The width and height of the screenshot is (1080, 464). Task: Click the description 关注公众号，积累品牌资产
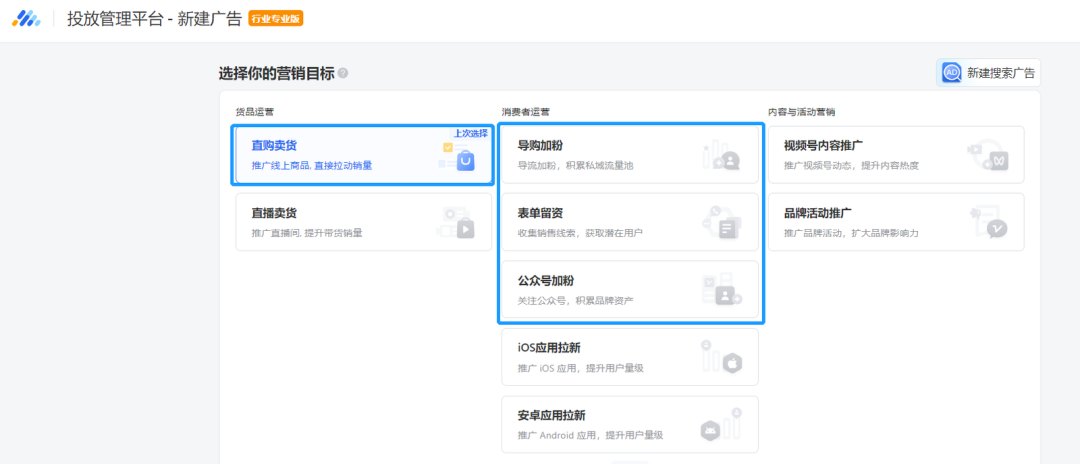(575, 300)
